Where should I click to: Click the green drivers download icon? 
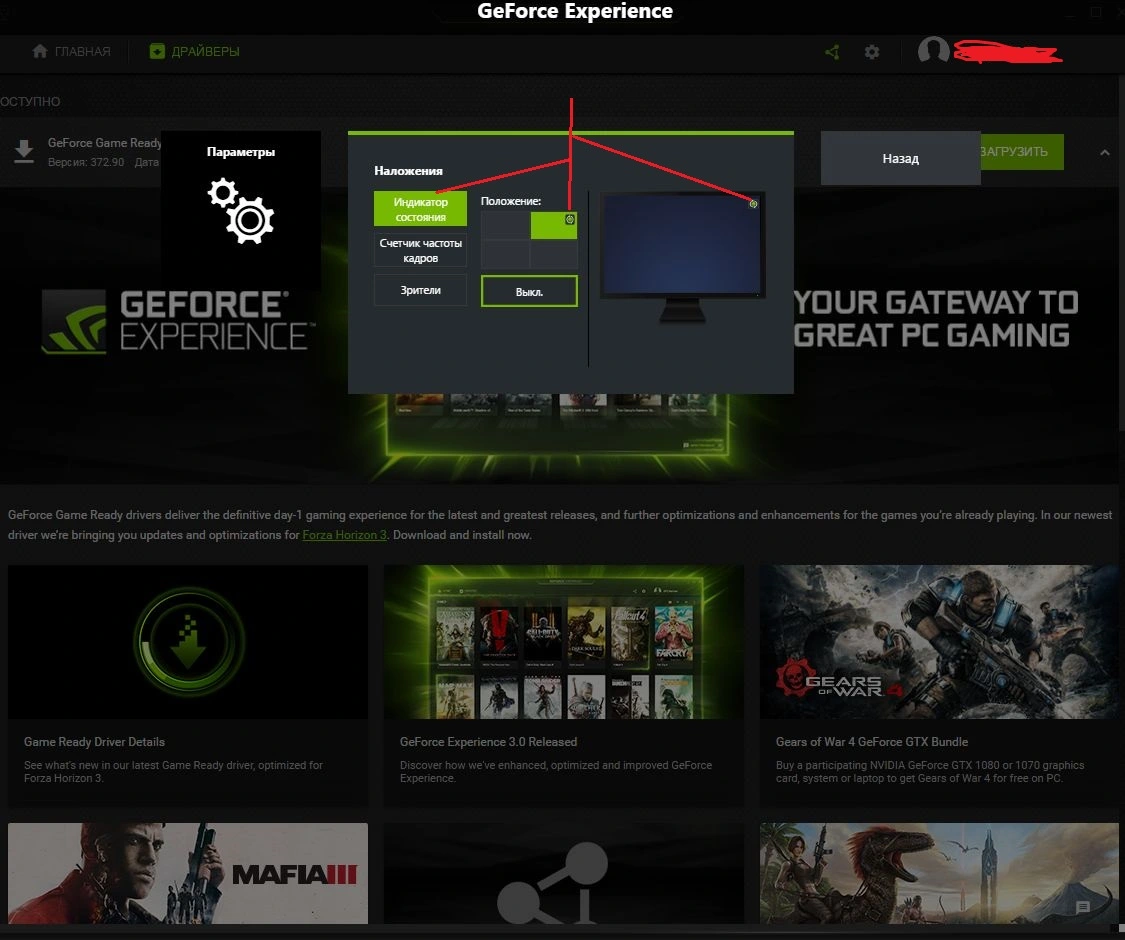[x=157, y=52]
